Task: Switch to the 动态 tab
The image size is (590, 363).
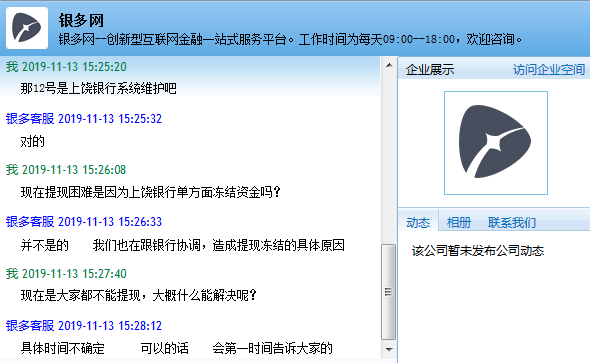Action: [x=418, y=222]
